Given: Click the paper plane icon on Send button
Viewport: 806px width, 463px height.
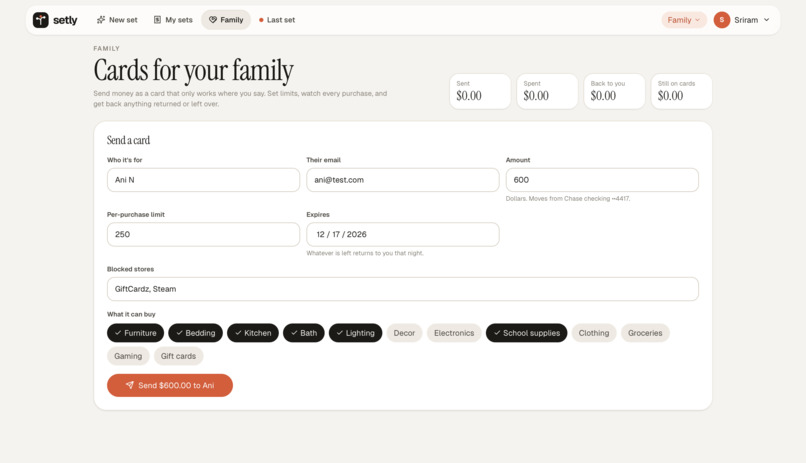Looking at the screenshot, I should point(130,385).
